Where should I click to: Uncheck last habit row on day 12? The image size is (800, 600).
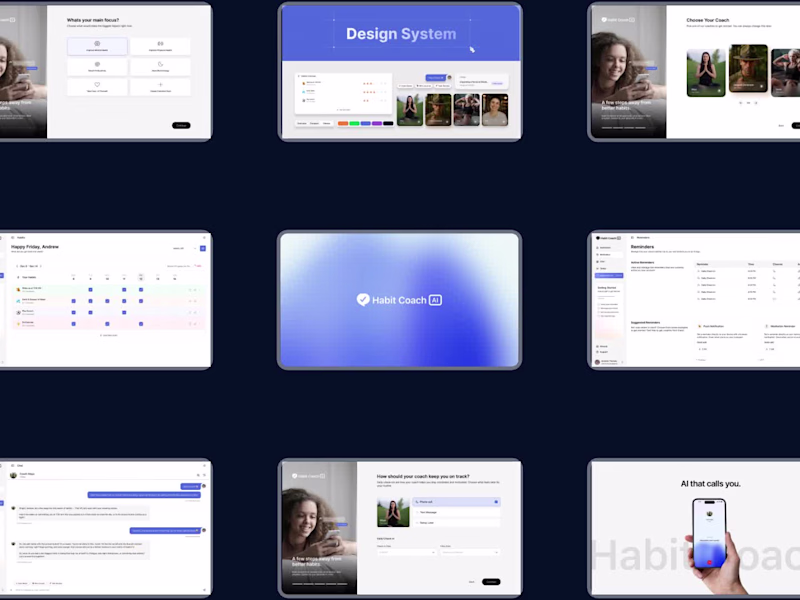(141, 323)
